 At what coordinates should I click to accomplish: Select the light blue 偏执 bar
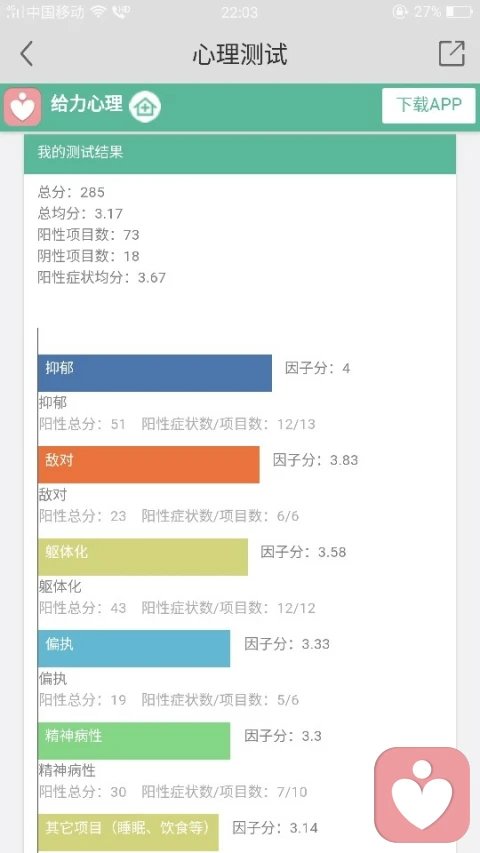(134, 648)
